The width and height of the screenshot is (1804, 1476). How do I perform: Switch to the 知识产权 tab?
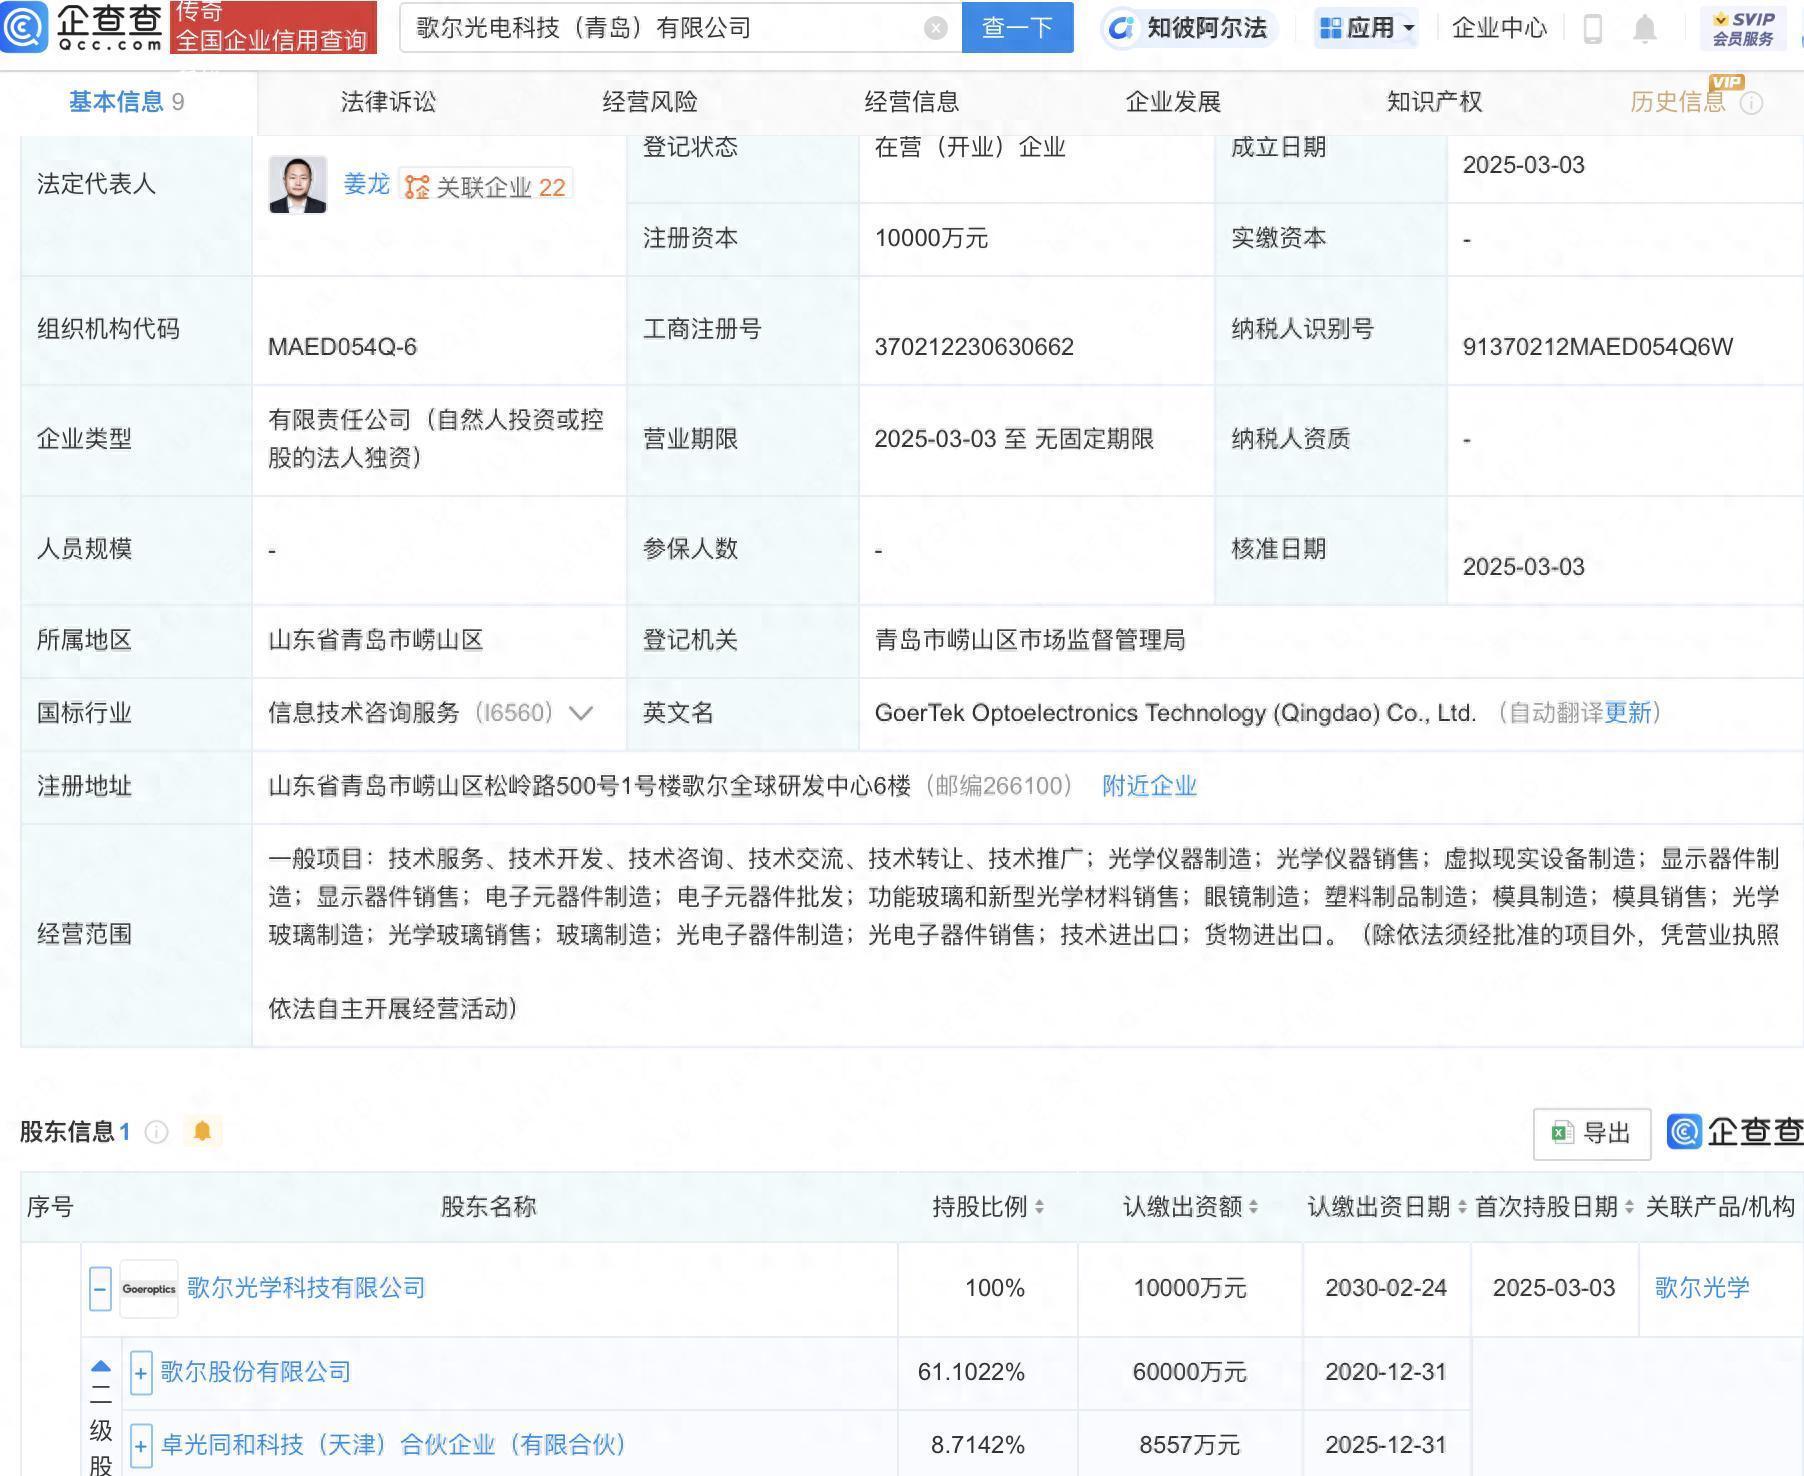point(1433,101)
